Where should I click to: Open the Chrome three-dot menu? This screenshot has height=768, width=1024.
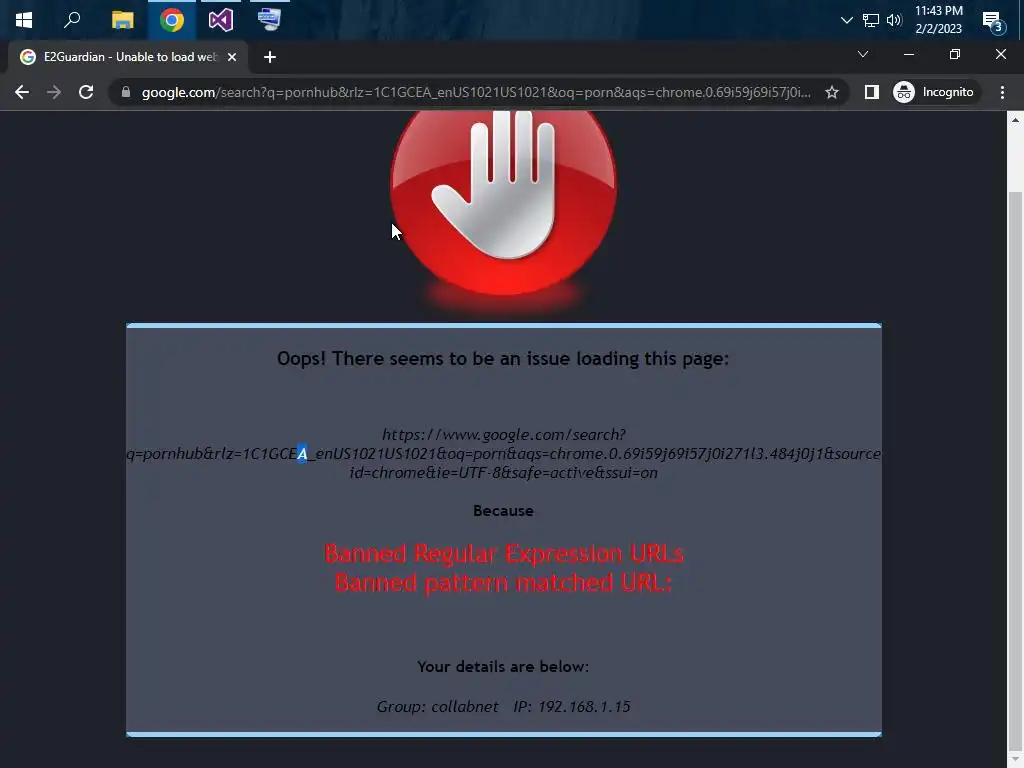(1002, 92)
